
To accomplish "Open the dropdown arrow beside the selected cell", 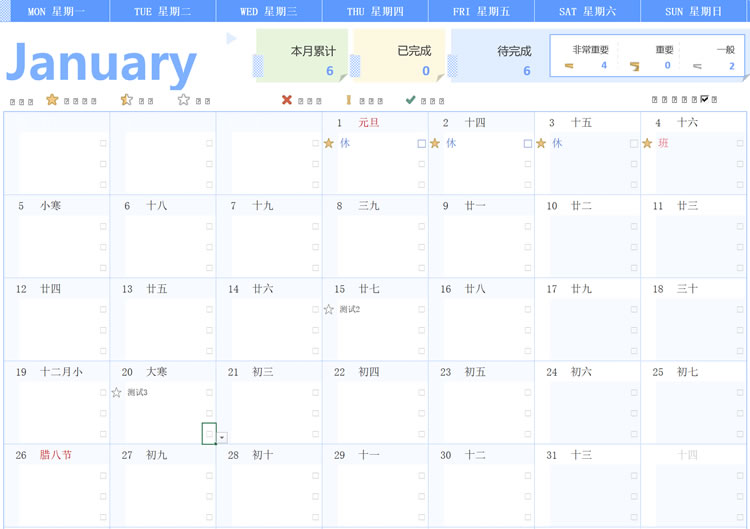I will [222, 438].
